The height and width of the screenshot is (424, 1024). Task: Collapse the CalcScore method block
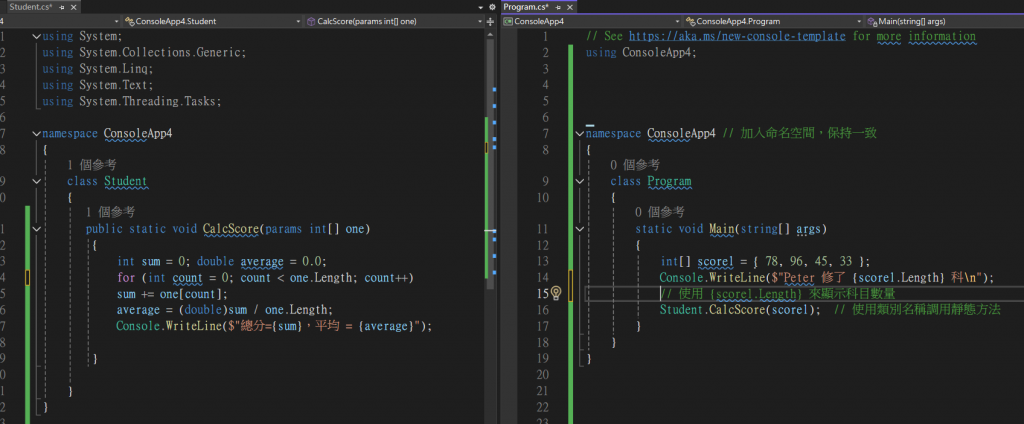tap(37, 229)
